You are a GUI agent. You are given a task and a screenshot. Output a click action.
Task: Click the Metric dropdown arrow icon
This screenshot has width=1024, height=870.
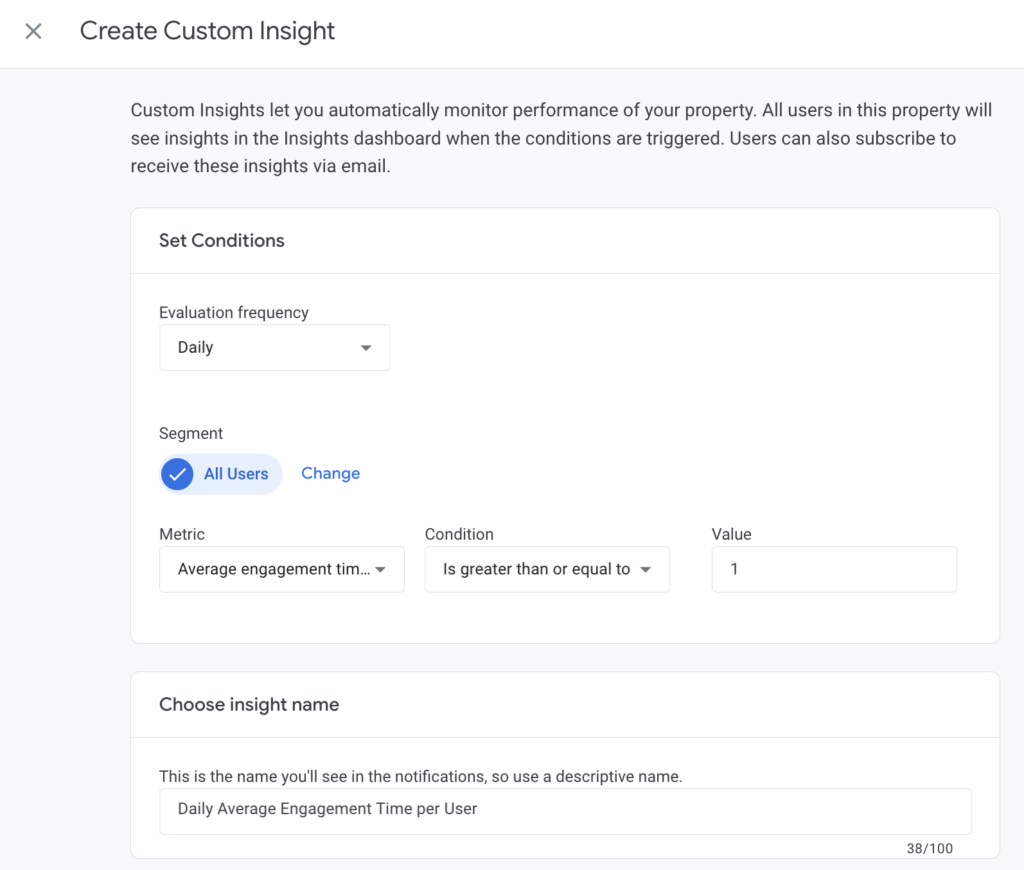(381, 570)
